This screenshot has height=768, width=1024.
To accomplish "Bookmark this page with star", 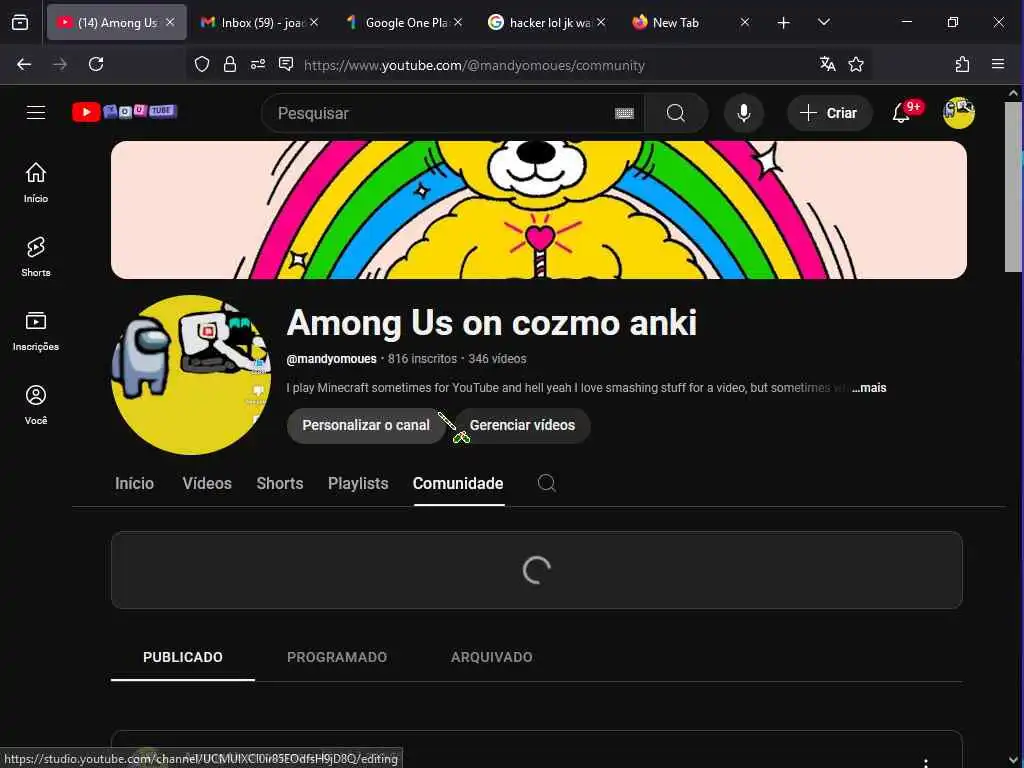I will click(856, 64).
